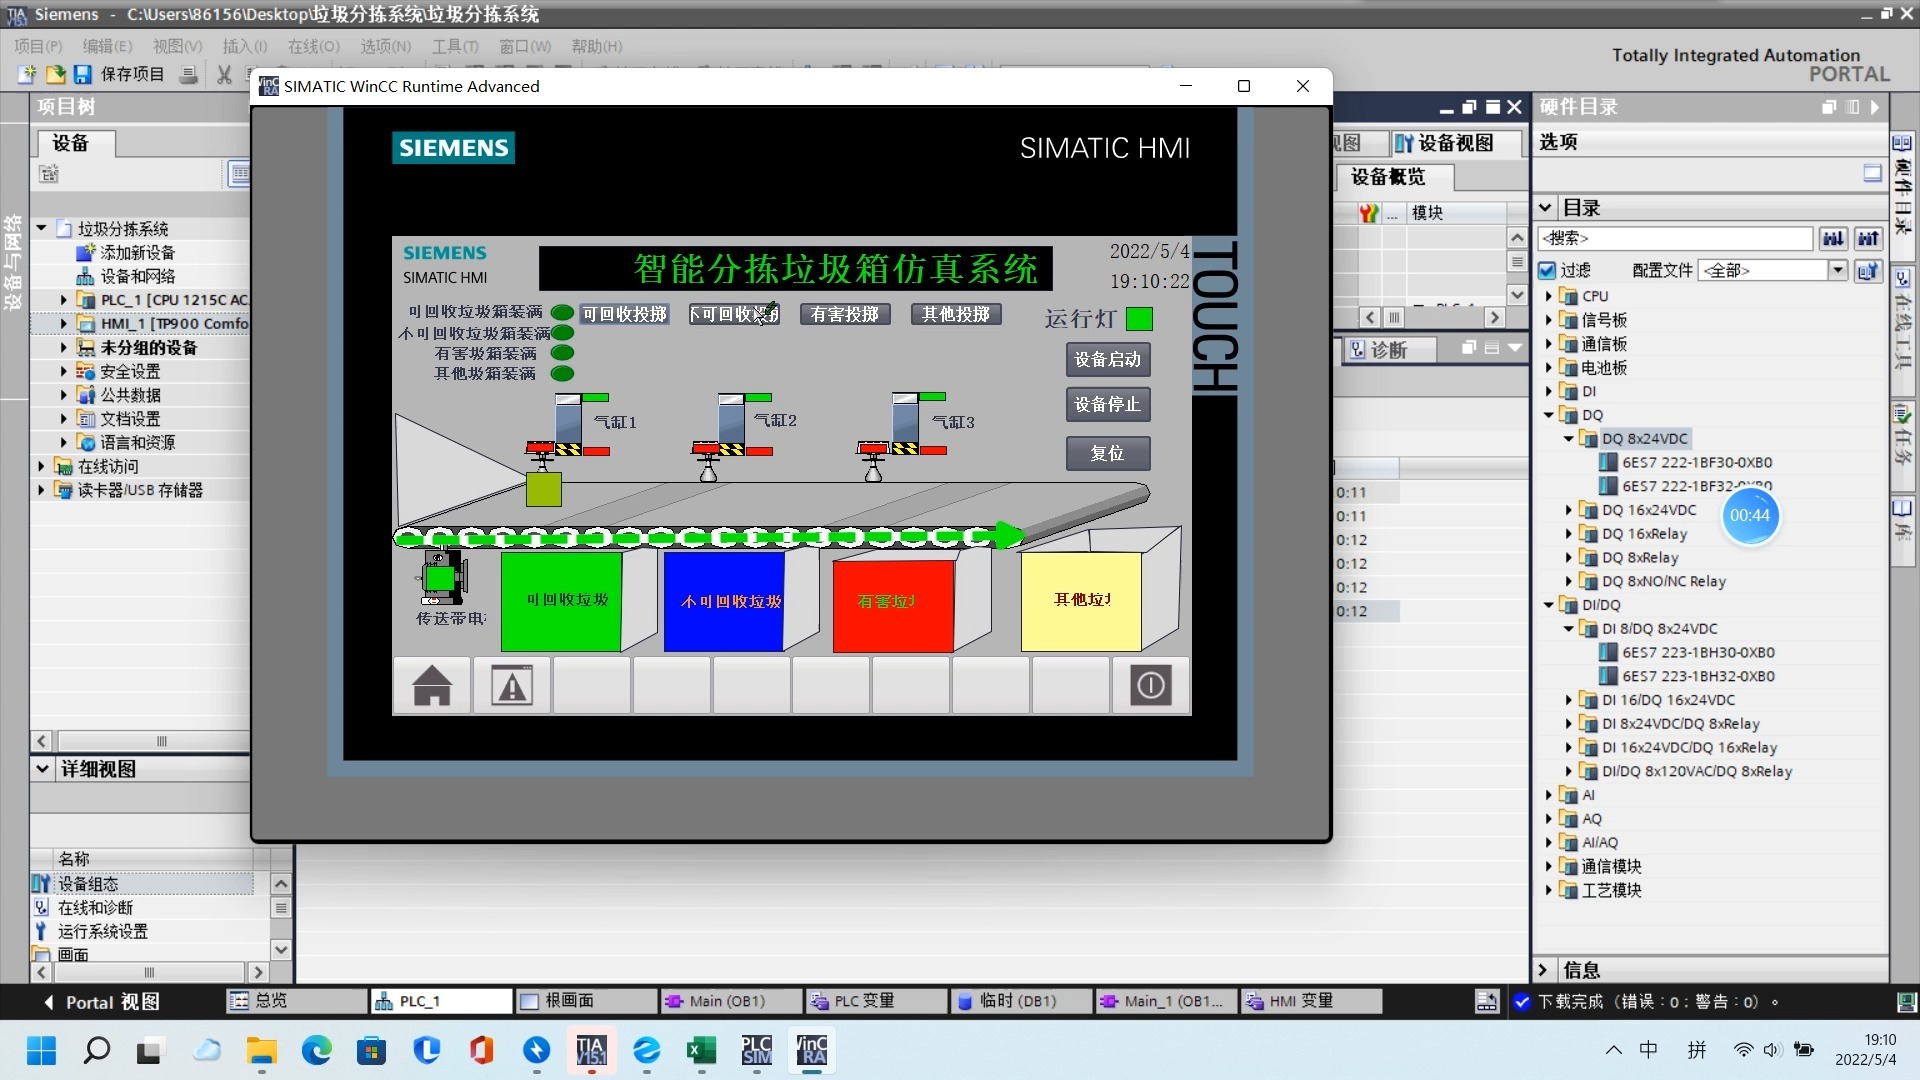Click the conveyor motor icon

pyautogui.click(x=441, y=578)
